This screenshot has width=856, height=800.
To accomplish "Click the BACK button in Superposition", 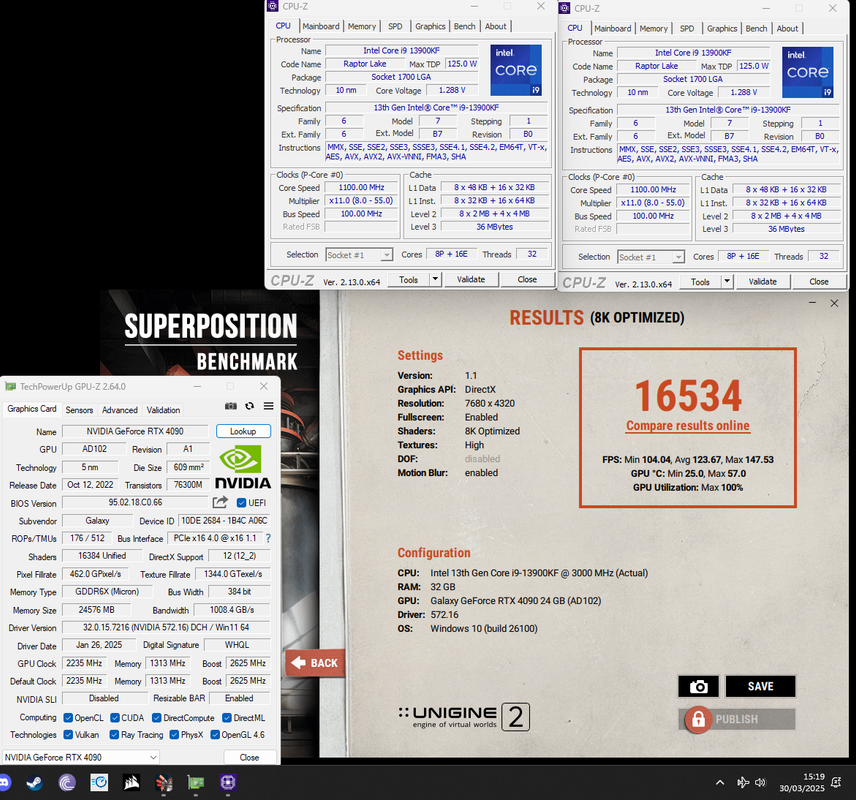I will [x=315, y=663].
